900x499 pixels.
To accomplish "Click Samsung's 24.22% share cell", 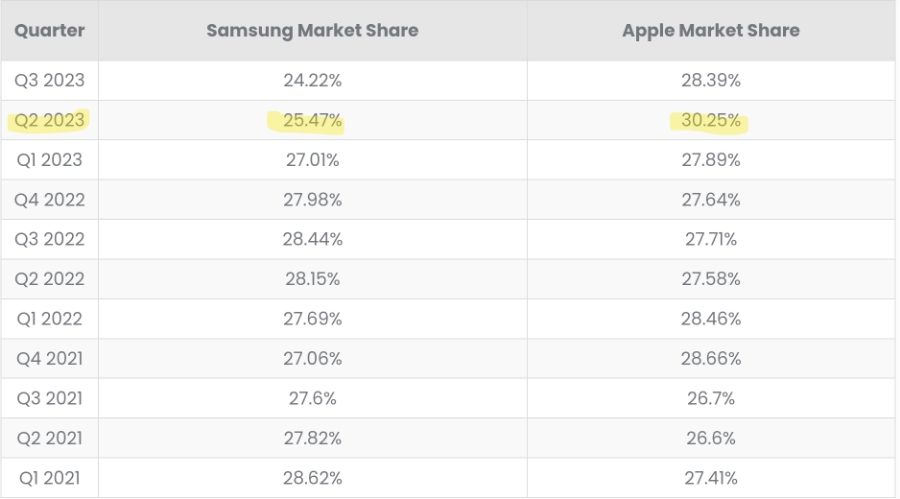I will [x=312, y=81].
